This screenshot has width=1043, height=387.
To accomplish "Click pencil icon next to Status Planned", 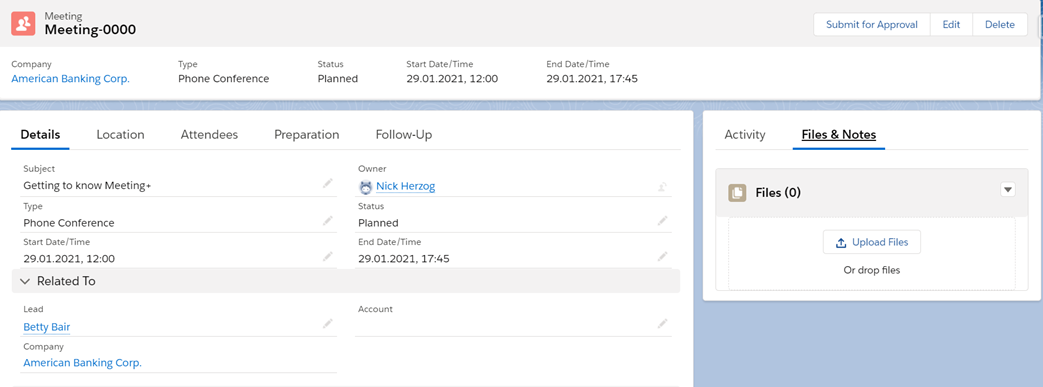I will [663, 220].
